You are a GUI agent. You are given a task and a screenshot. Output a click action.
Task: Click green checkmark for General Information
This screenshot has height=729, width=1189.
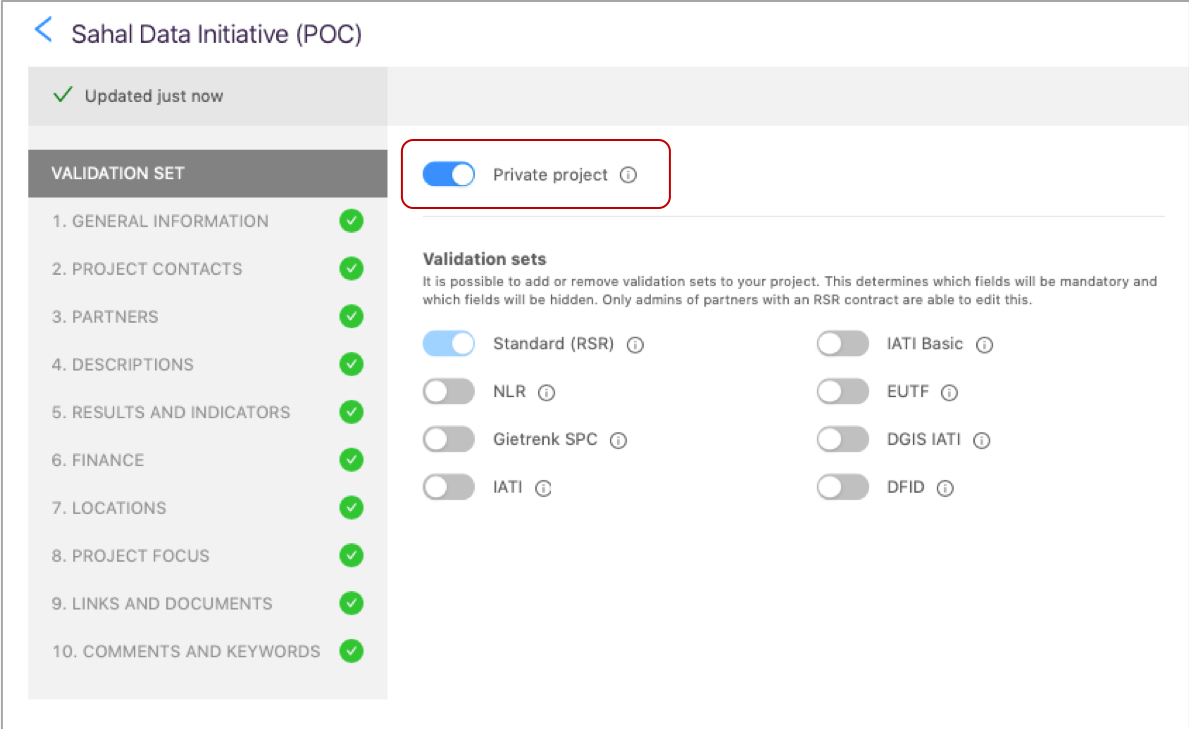pos(351,221)
